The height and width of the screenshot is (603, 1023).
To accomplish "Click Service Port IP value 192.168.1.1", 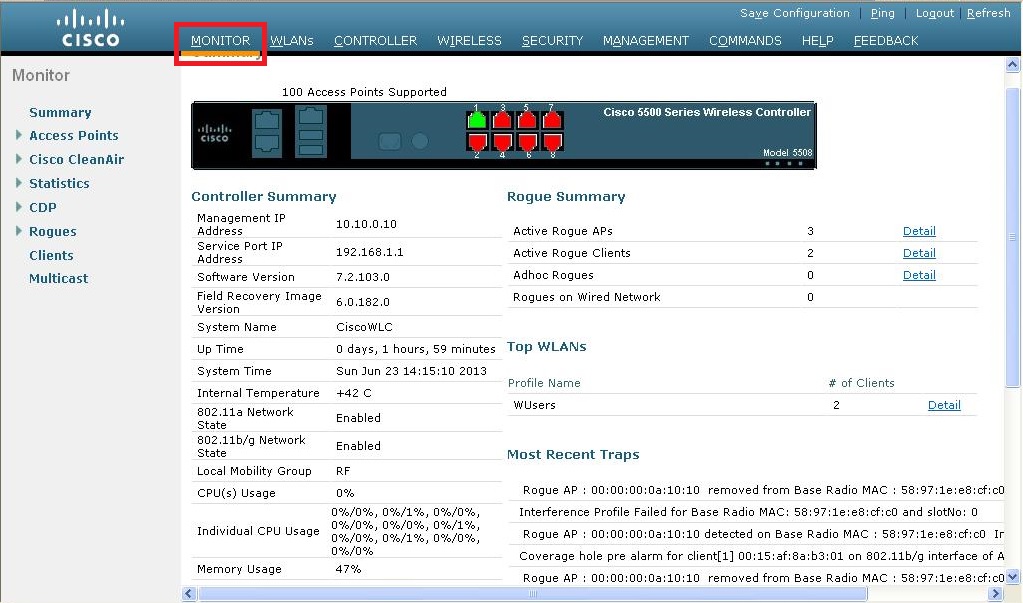I will click(369, 252).
